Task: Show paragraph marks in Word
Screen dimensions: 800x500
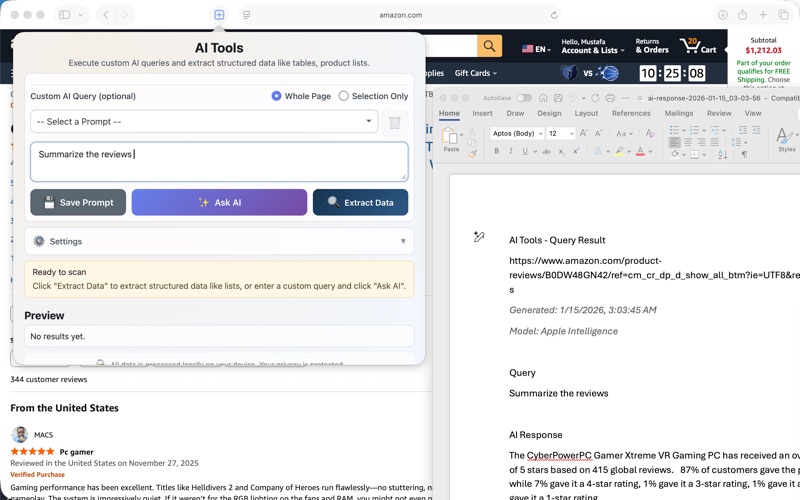Action: tap(745, 154)
